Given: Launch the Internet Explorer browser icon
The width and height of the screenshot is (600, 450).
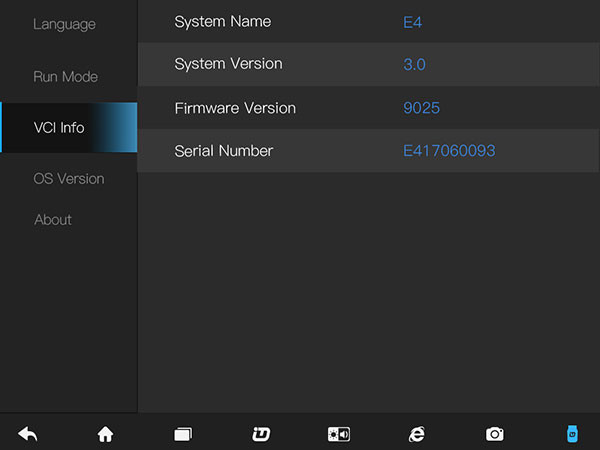Looking at the screenshot, I should pos(417,434).
